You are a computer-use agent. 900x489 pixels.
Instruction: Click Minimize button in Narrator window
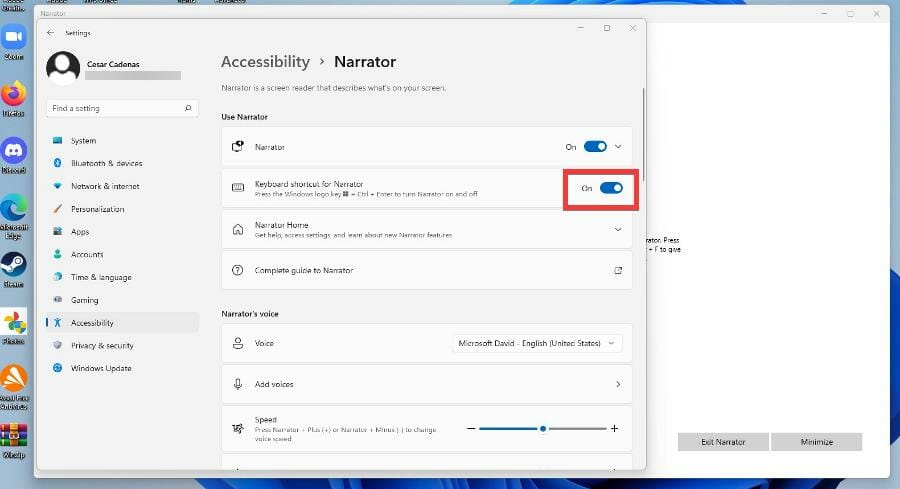pyautogui.click(x=816, y=442)
